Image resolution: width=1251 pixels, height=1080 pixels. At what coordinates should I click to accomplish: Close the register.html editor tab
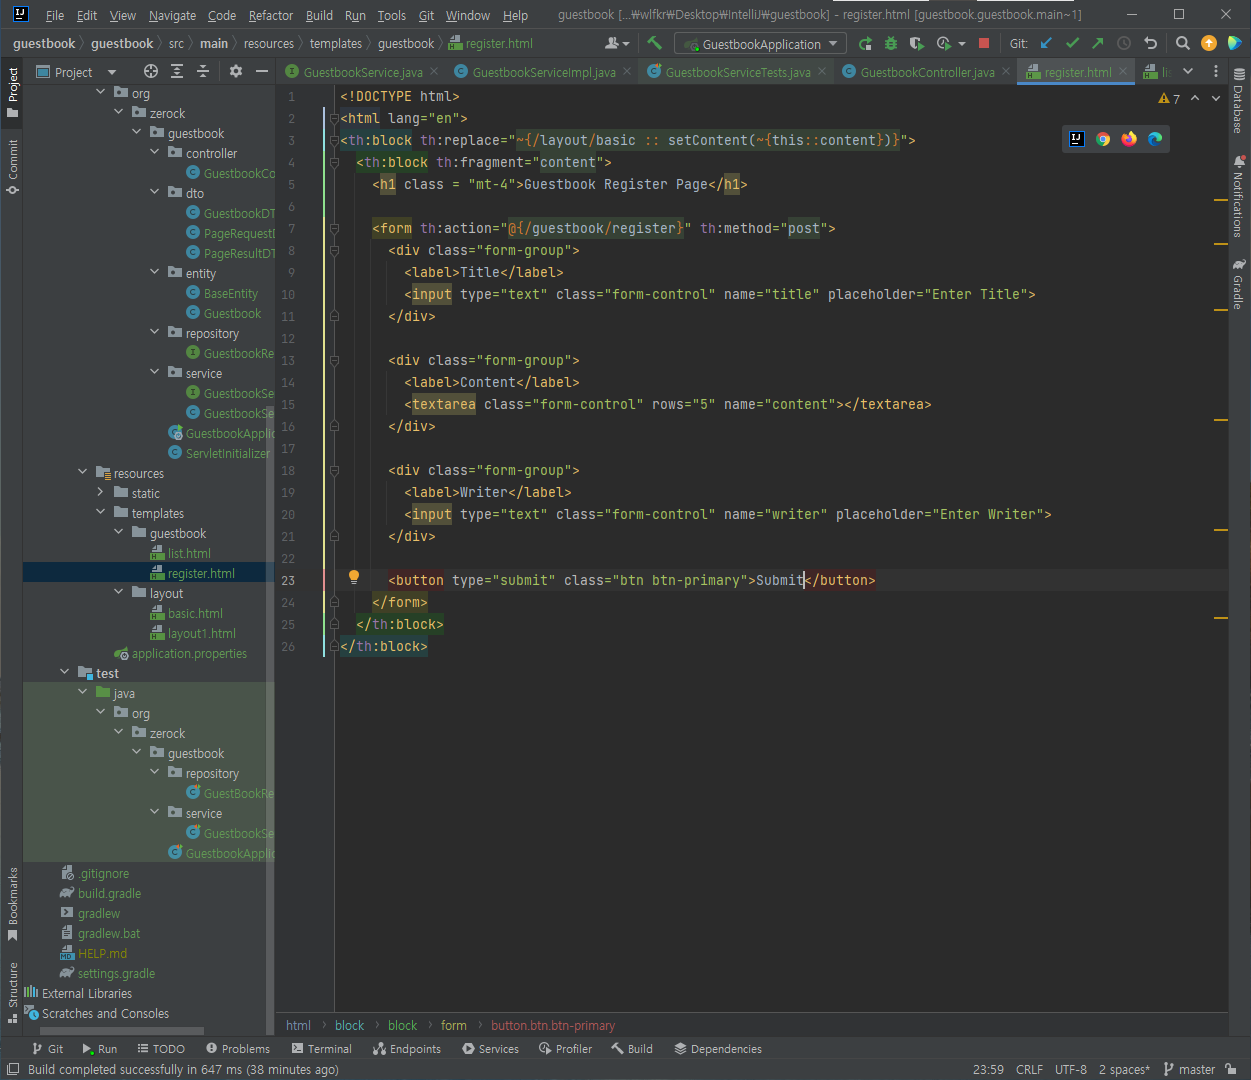pyautogui.click(x=1123, y=72)
